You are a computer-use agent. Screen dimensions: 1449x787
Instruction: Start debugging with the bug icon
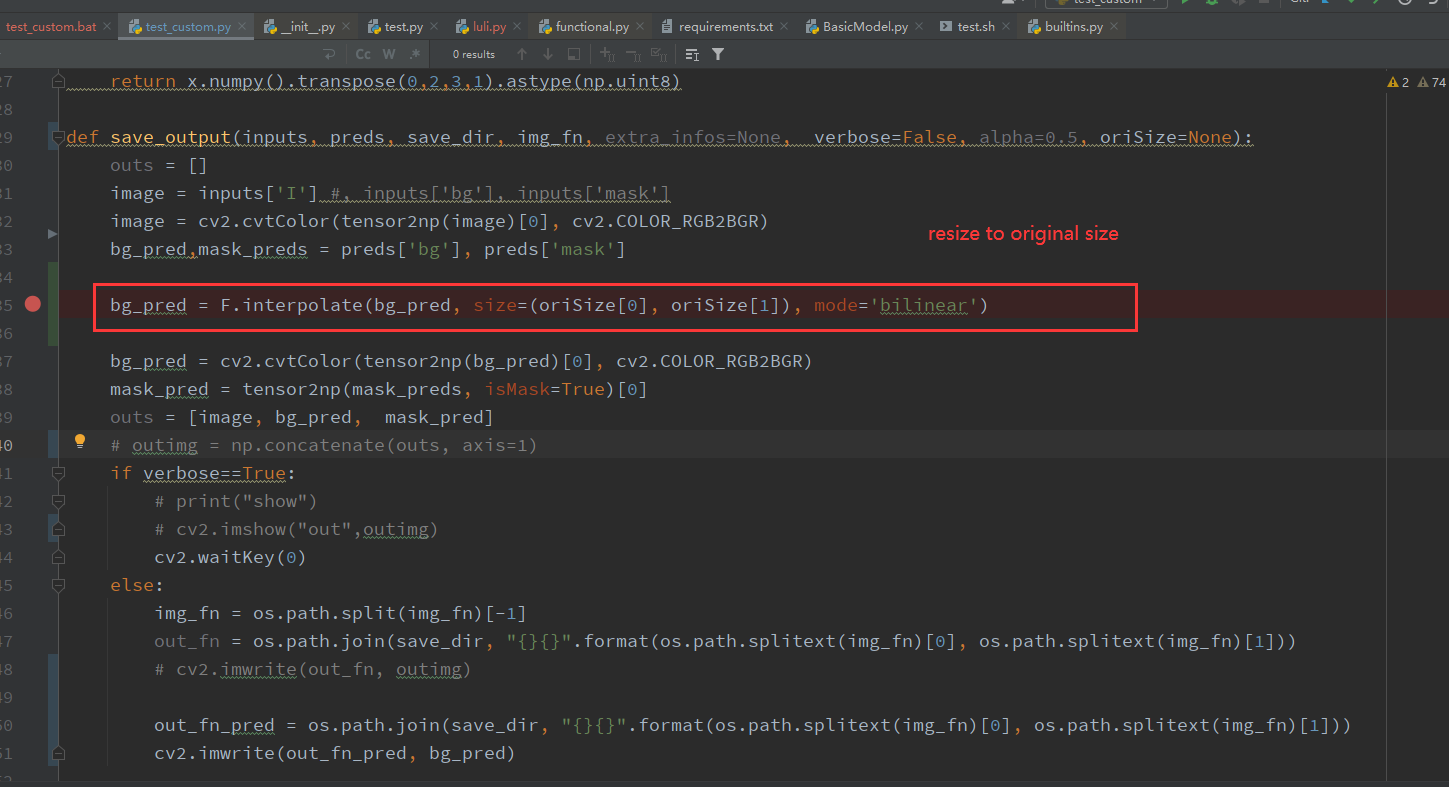1212,4
